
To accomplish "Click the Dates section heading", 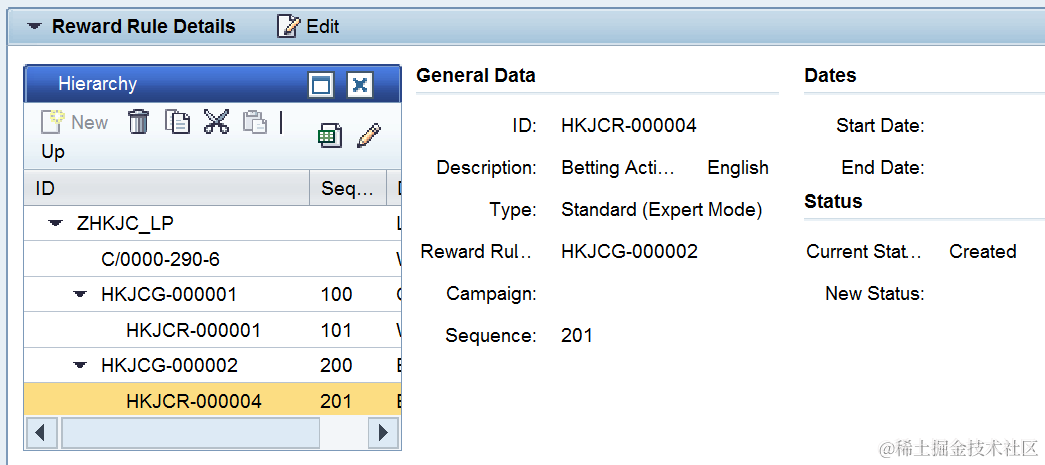I will 830,75.
